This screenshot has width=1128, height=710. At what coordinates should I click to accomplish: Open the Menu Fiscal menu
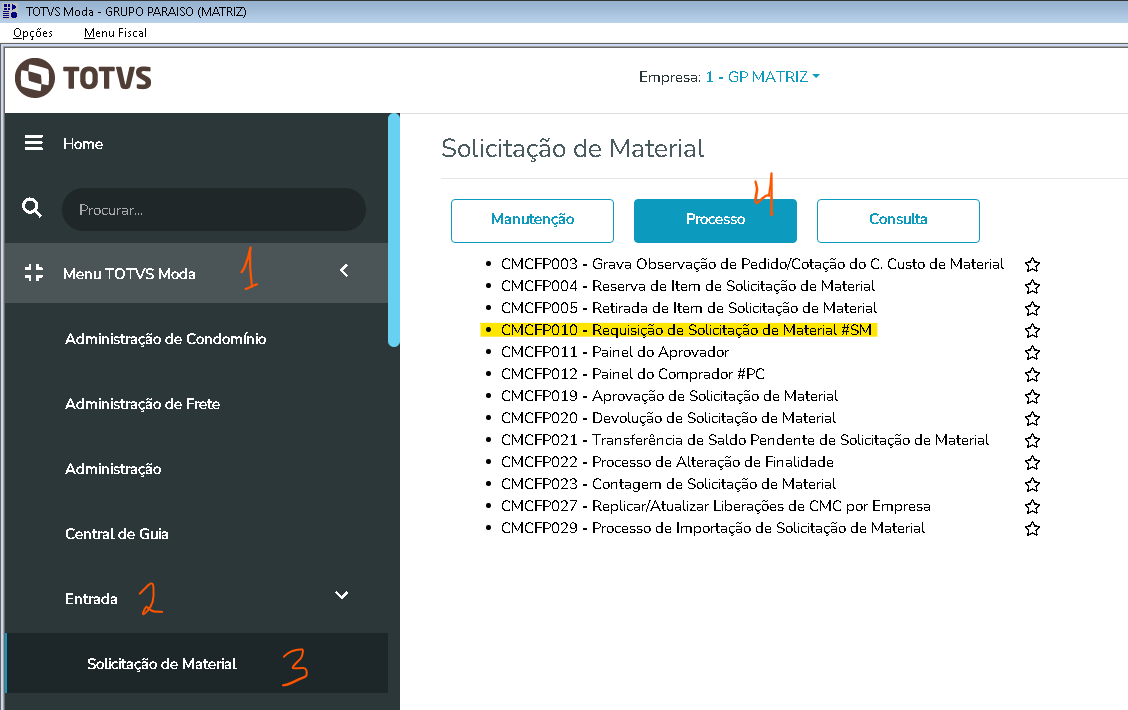click(x=115, y=33)
